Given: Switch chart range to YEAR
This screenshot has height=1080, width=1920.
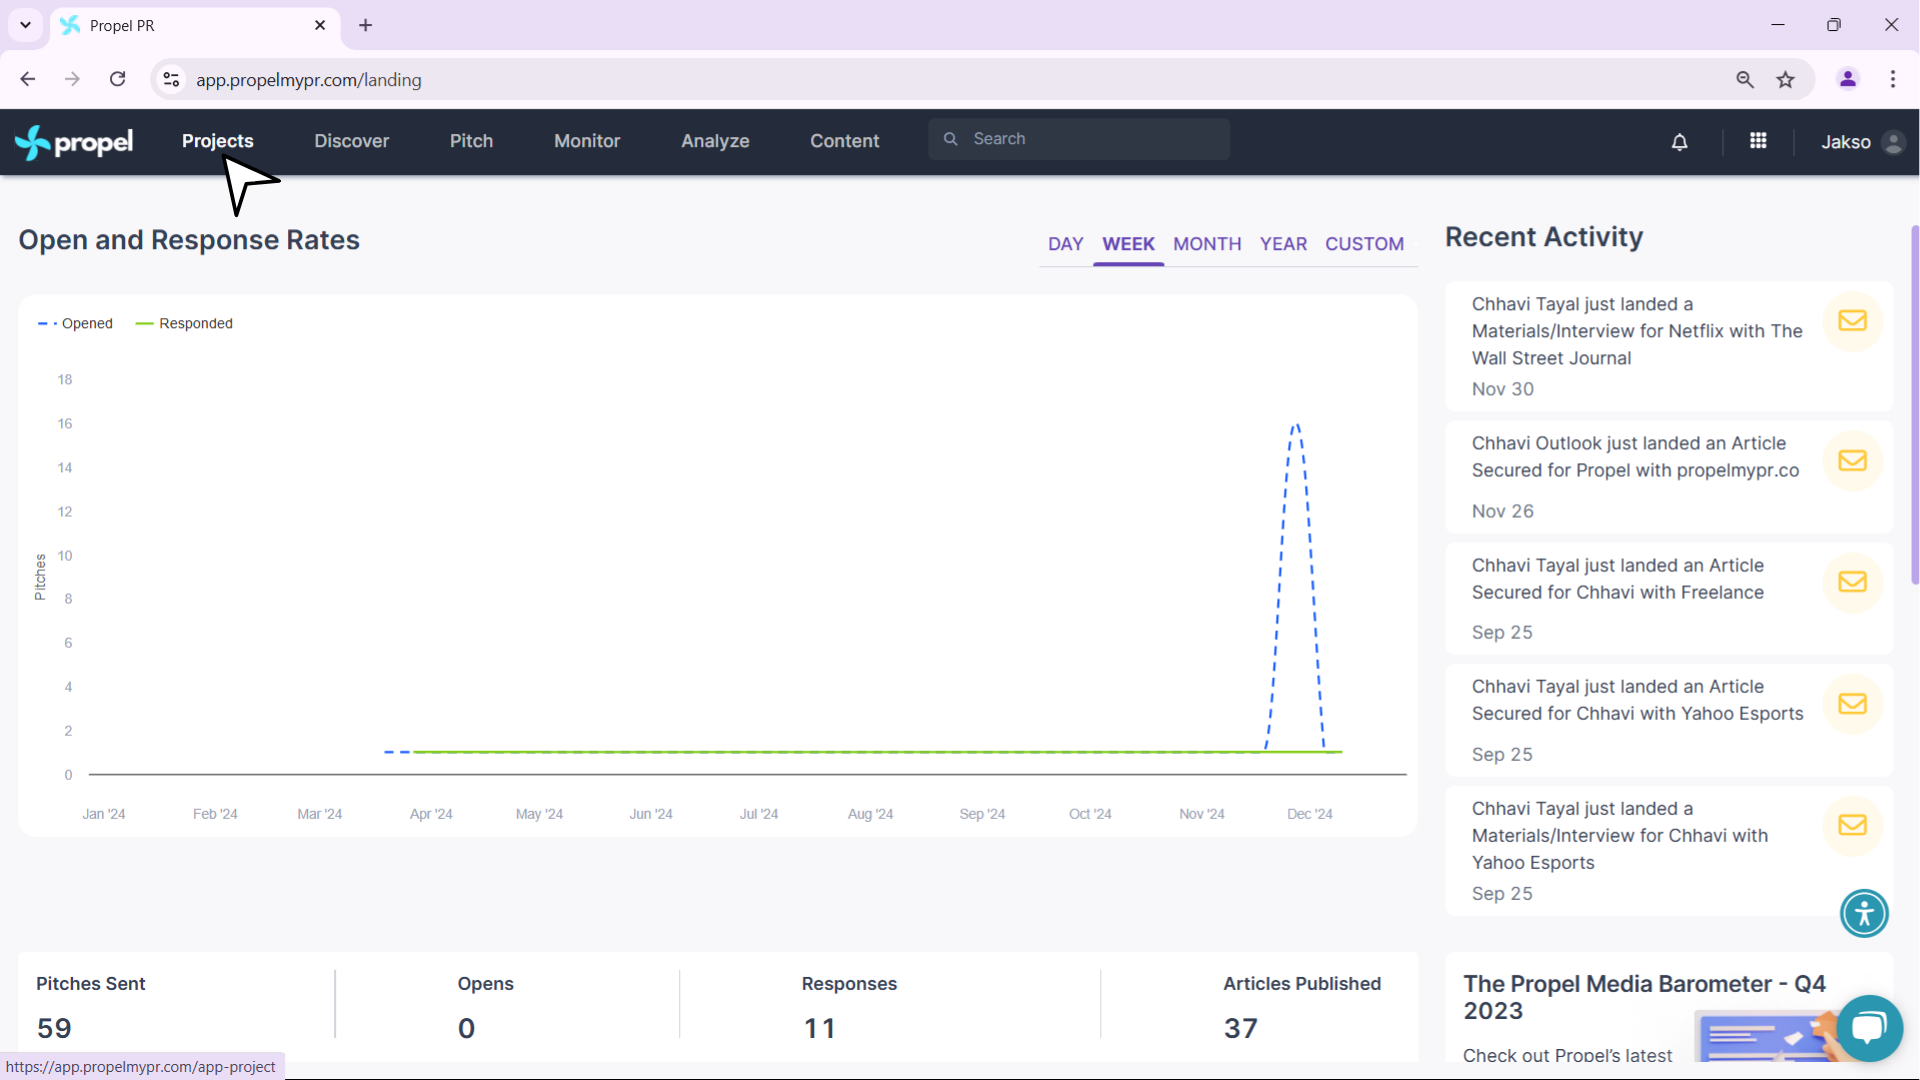Looking at the screenshot, I should [x=1284, y=244].
